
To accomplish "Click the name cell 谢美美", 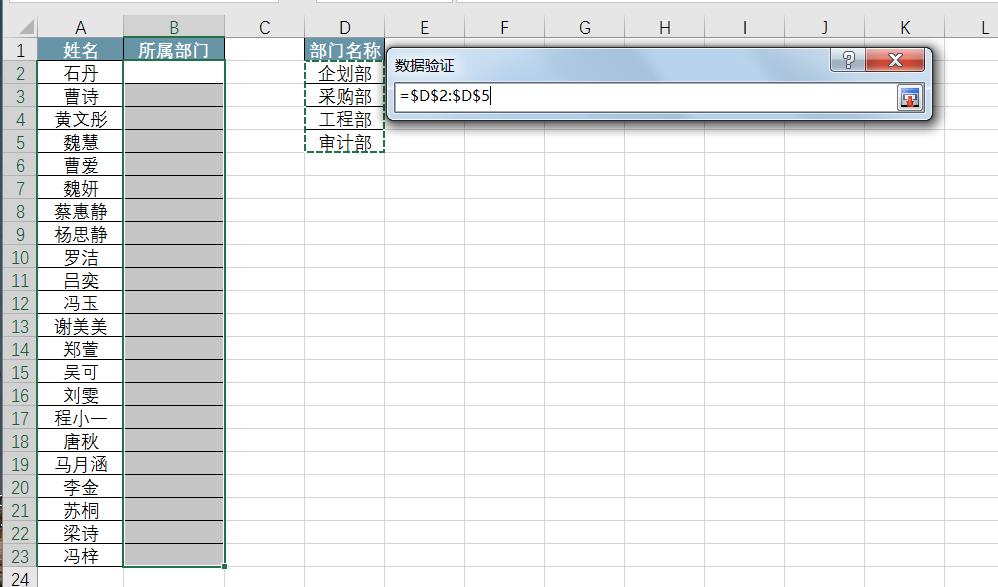I will coord(80,326).
